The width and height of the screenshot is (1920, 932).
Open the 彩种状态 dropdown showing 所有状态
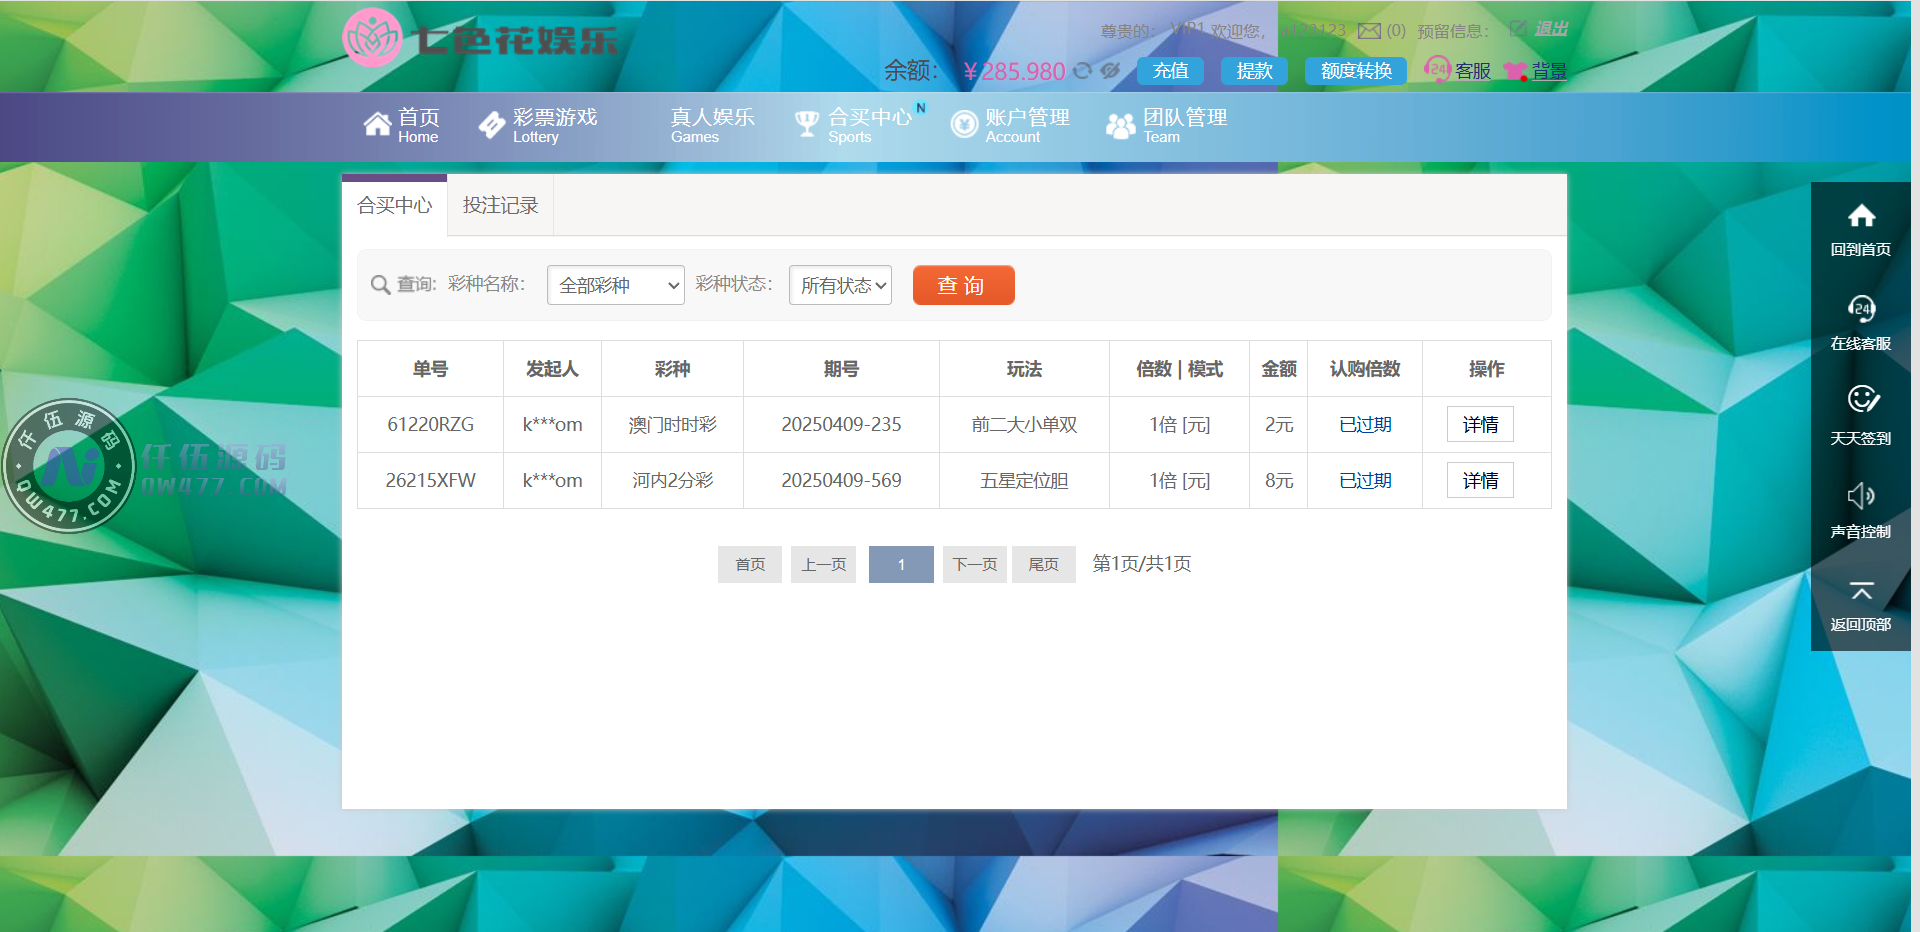[840, 285]
